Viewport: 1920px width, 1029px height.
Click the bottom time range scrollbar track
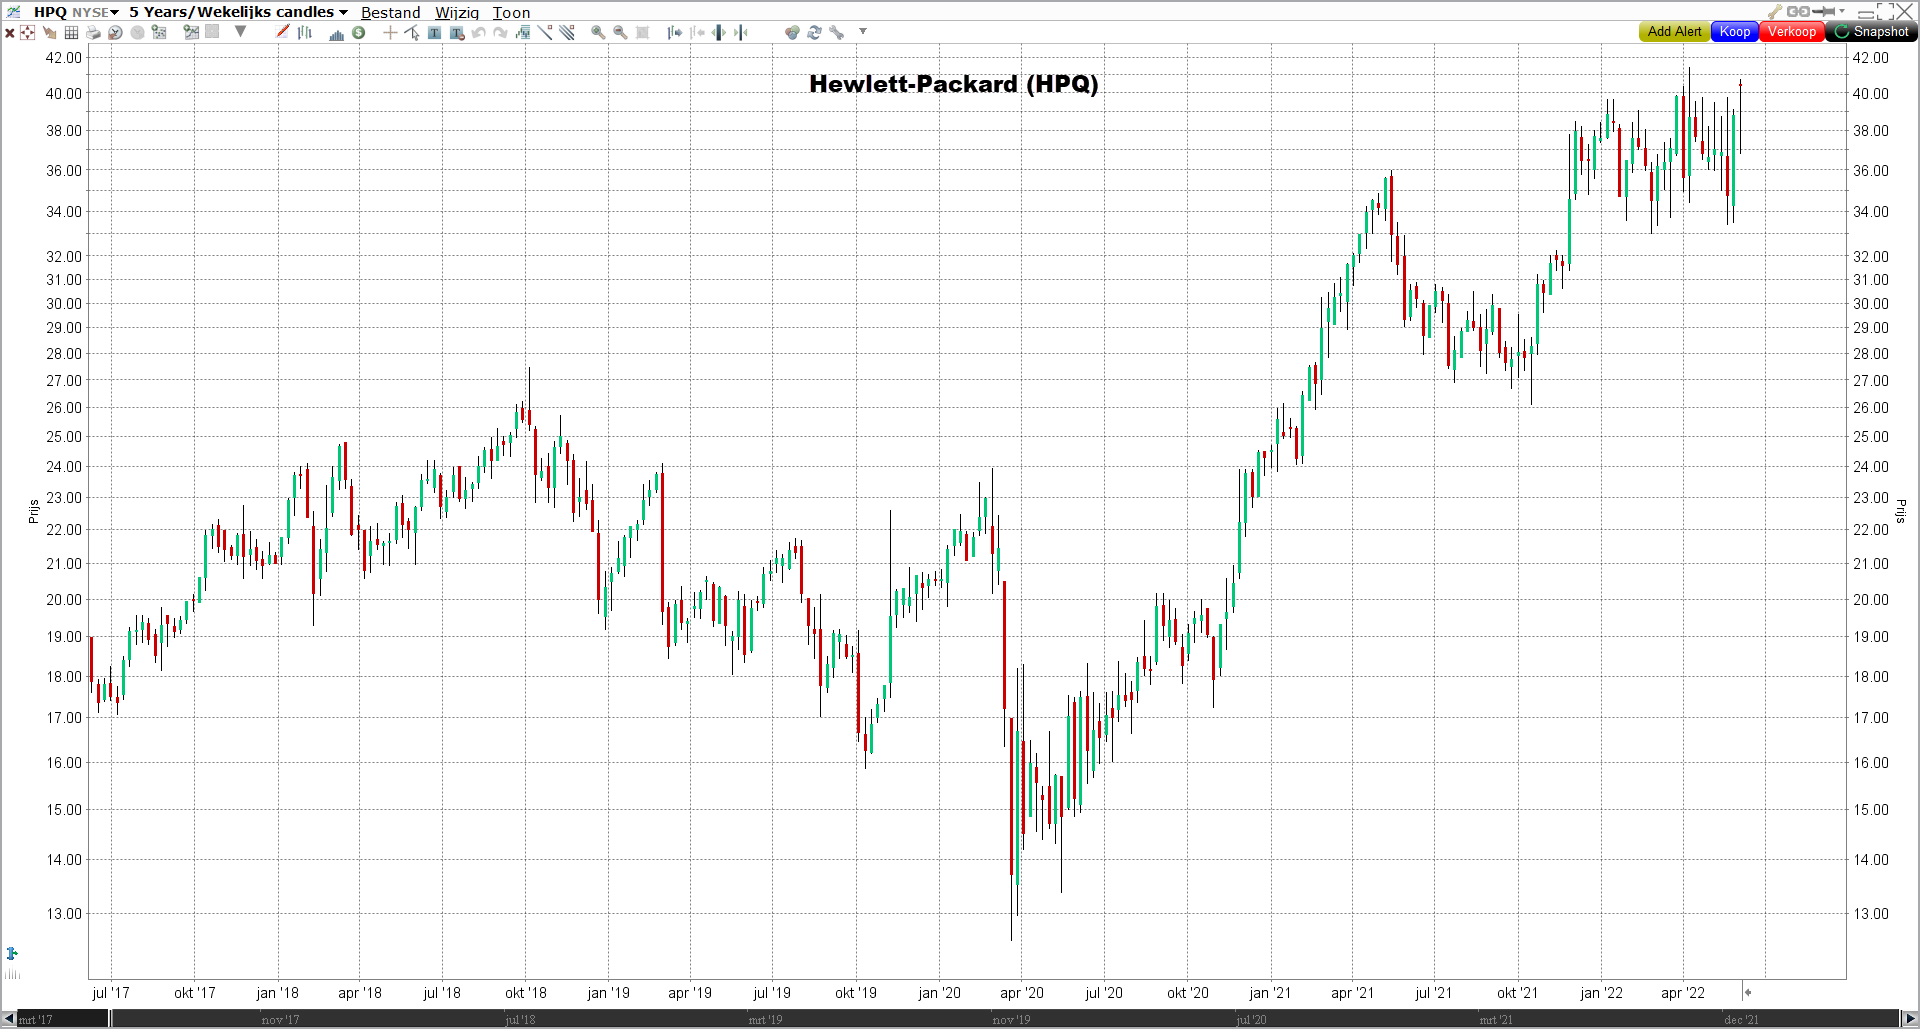point(959,1019)
